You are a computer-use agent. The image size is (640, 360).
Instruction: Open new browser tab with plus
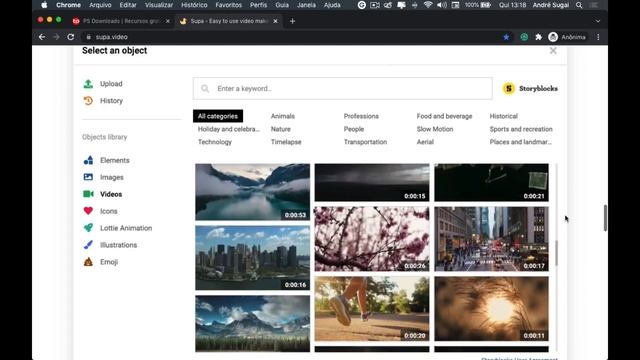pyautogui.click(x=292, y=21)
